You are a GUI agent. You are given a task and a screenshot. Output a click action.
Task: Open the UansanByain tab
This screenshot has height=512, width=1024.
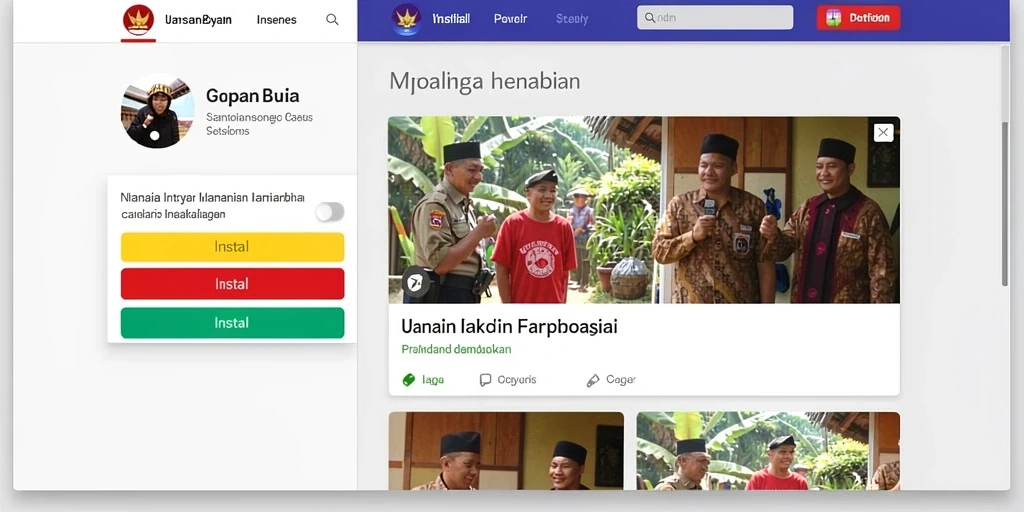tap(198, 20)
